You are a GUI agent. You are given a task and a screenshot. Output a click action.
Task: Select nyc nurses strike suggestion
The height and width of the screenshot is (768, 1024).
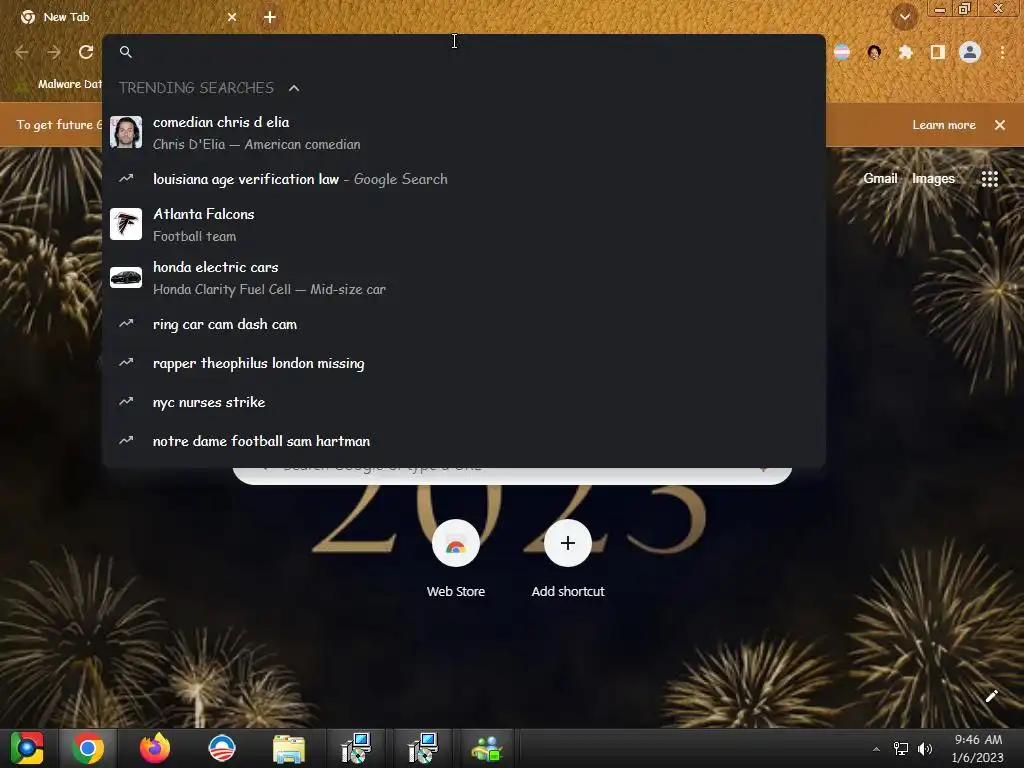pyautogui.click(x=464, y=402)
